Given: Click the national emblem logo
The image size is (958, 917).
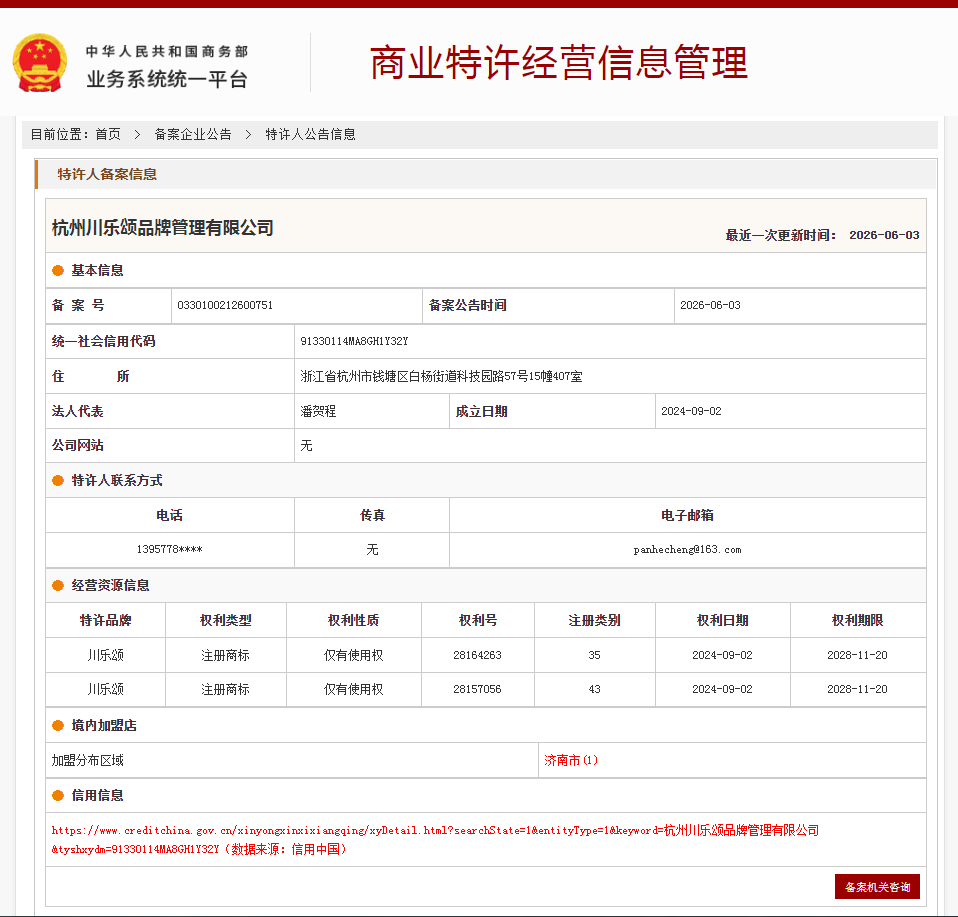Looking at the screenshot, I should coord(40,63).
